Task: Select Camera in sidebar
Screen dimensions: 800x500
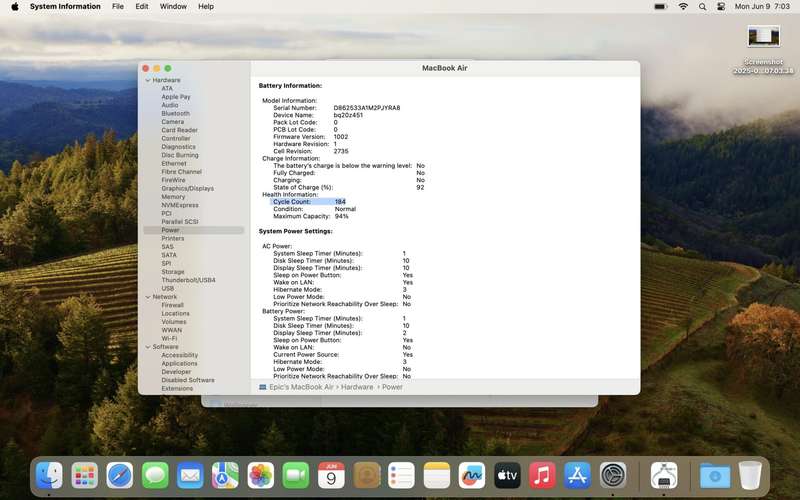Action: (172, 122)
